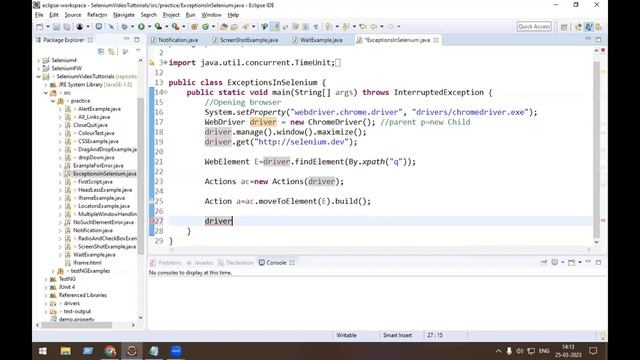The height and width of the screenshot is (360, 640).
Task: Collapse the SeleniumVideoTuttorials project
Action: pyautogui.click(x=39, y=76)
